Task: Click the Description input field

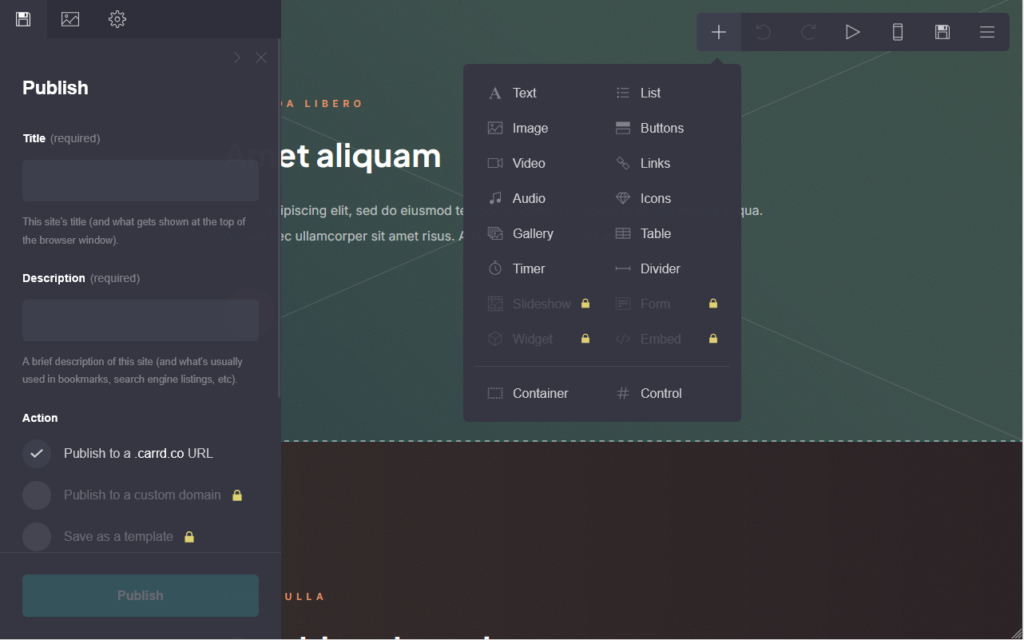Action: (140, 320)
